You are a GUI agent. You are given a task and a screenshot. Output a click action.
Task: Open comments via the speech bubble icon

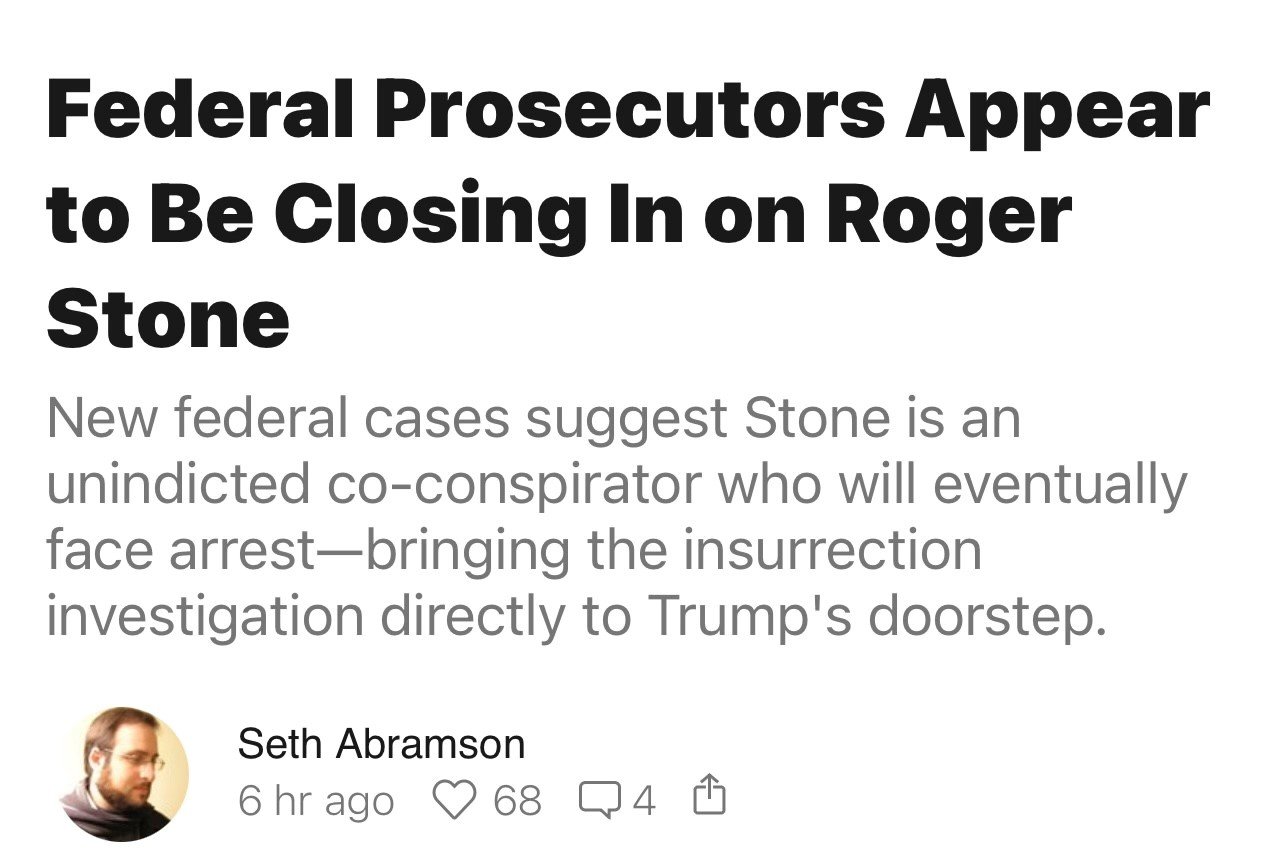[600, 799]
